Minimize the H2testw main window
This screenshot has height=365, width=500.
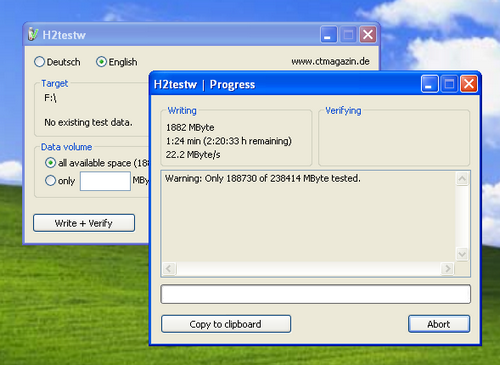click(x=328, y=35)
